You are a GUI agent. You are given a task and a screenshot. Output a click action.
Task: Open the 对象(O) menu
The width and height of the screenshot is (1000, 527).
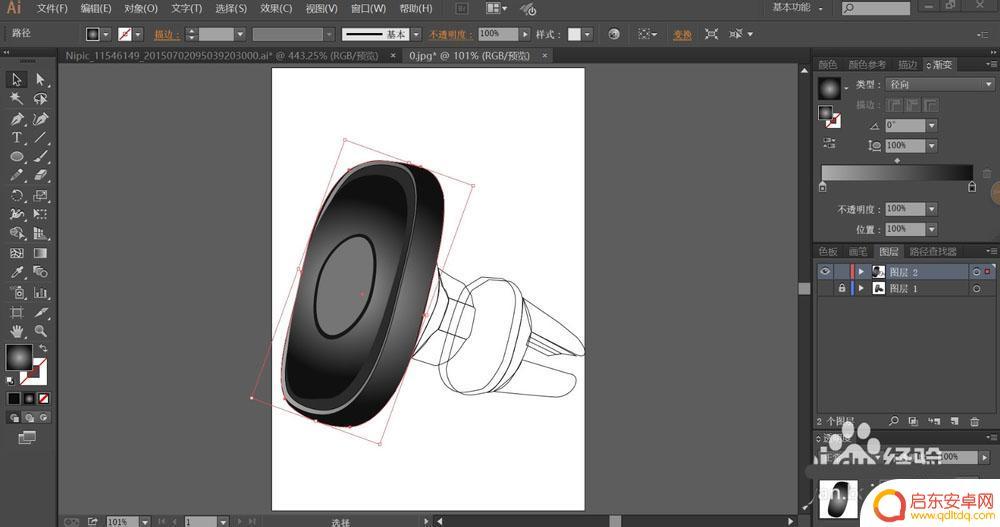click(140, 8)
